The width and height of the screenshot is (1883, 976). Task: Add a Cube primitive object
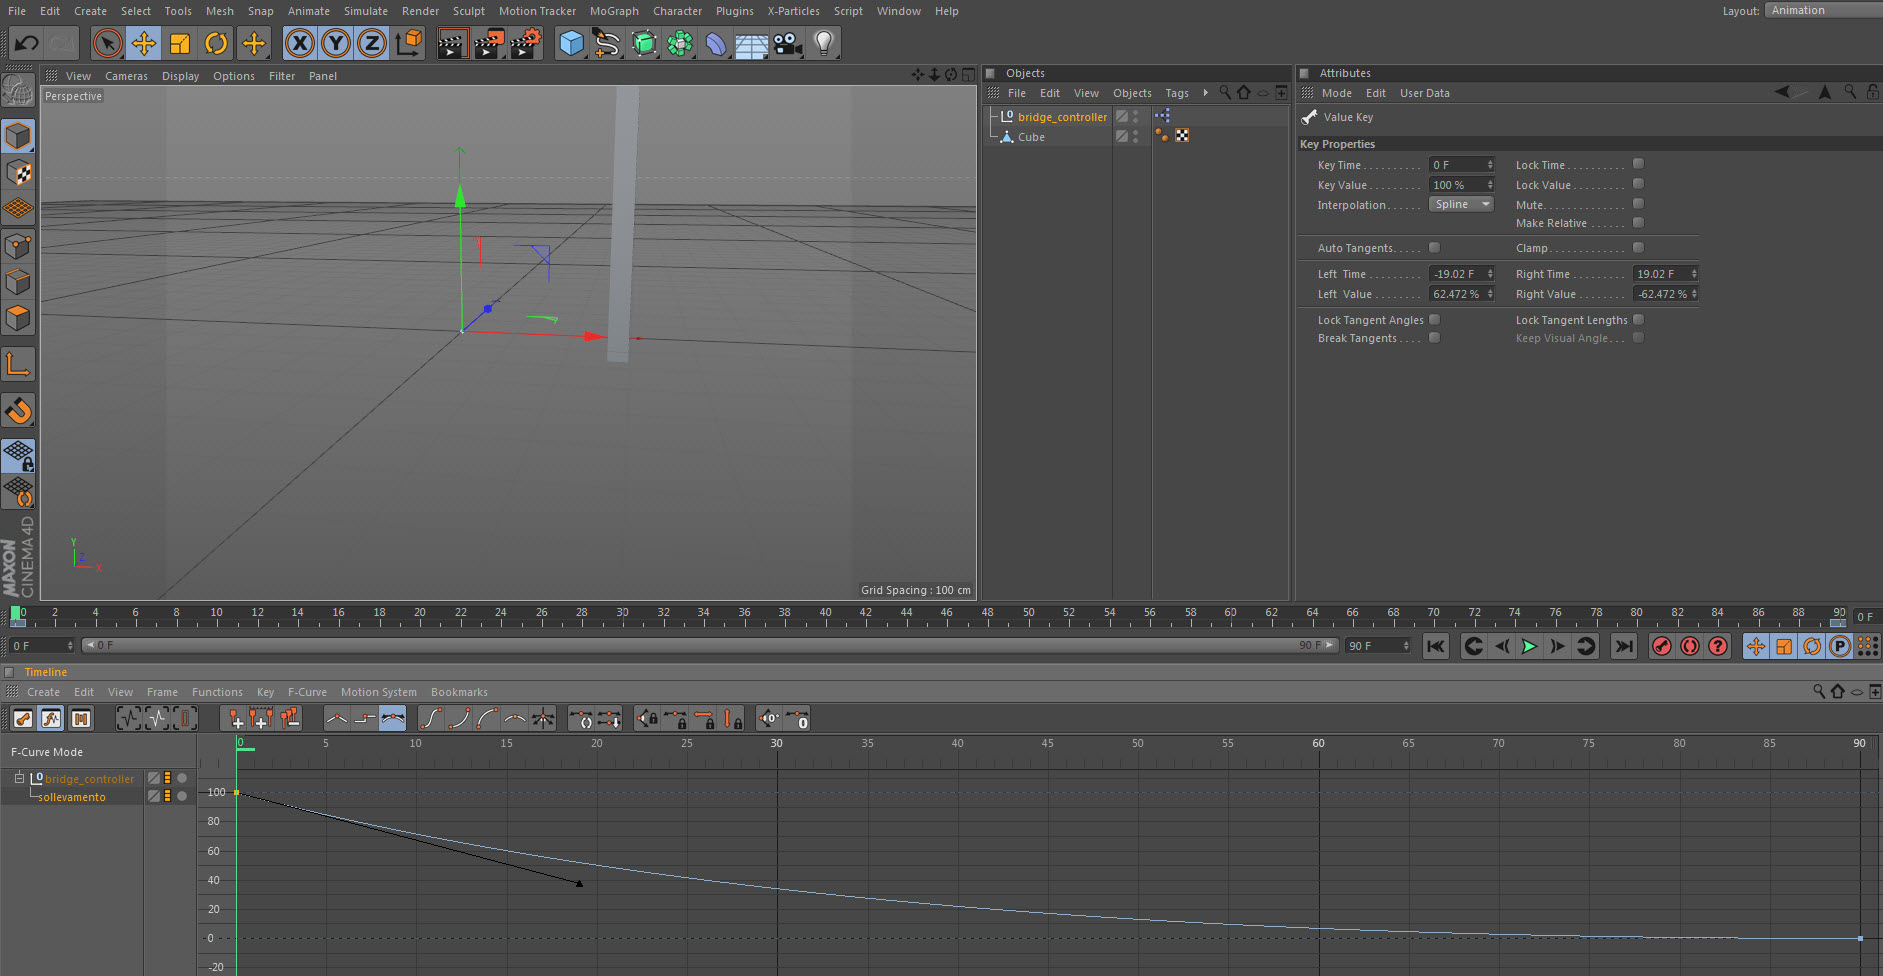pos(571,44)
